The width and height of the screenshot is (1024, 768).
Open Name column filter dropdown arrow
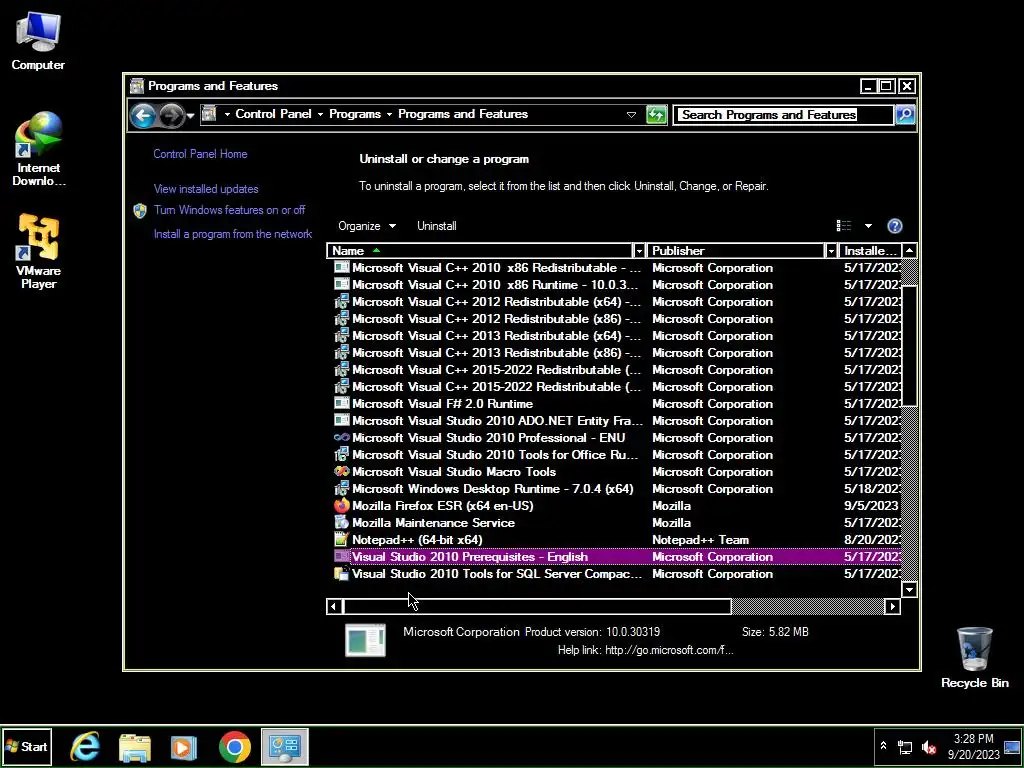point(639,251)
